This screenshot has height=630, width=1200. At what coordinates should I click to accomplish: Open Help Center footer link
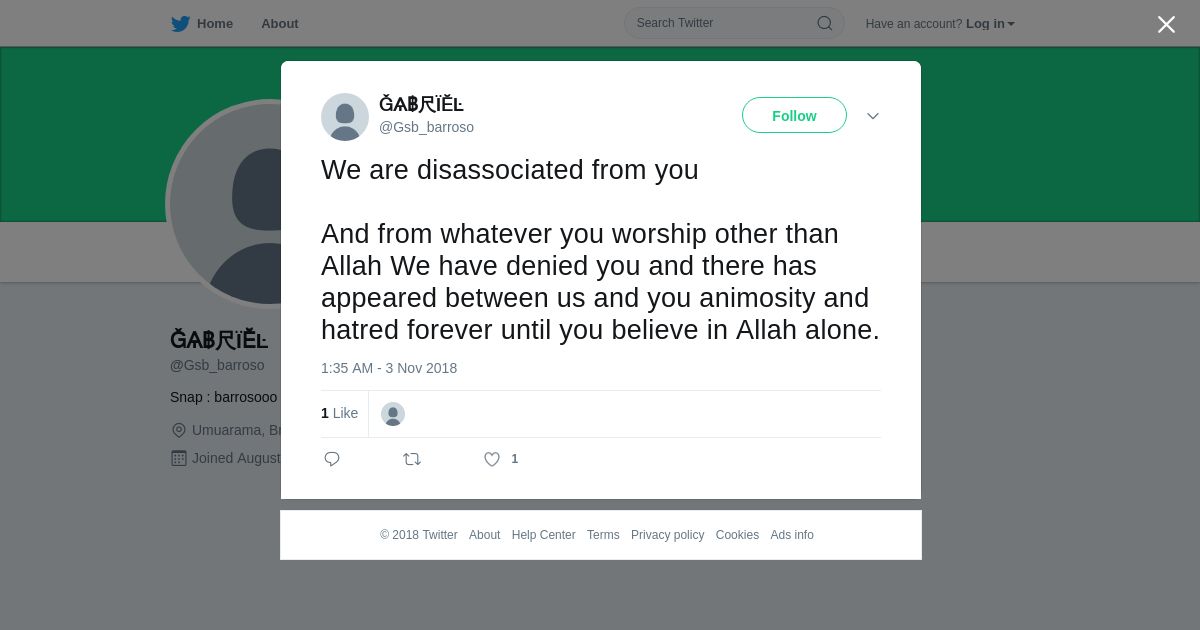pos(543,535)
